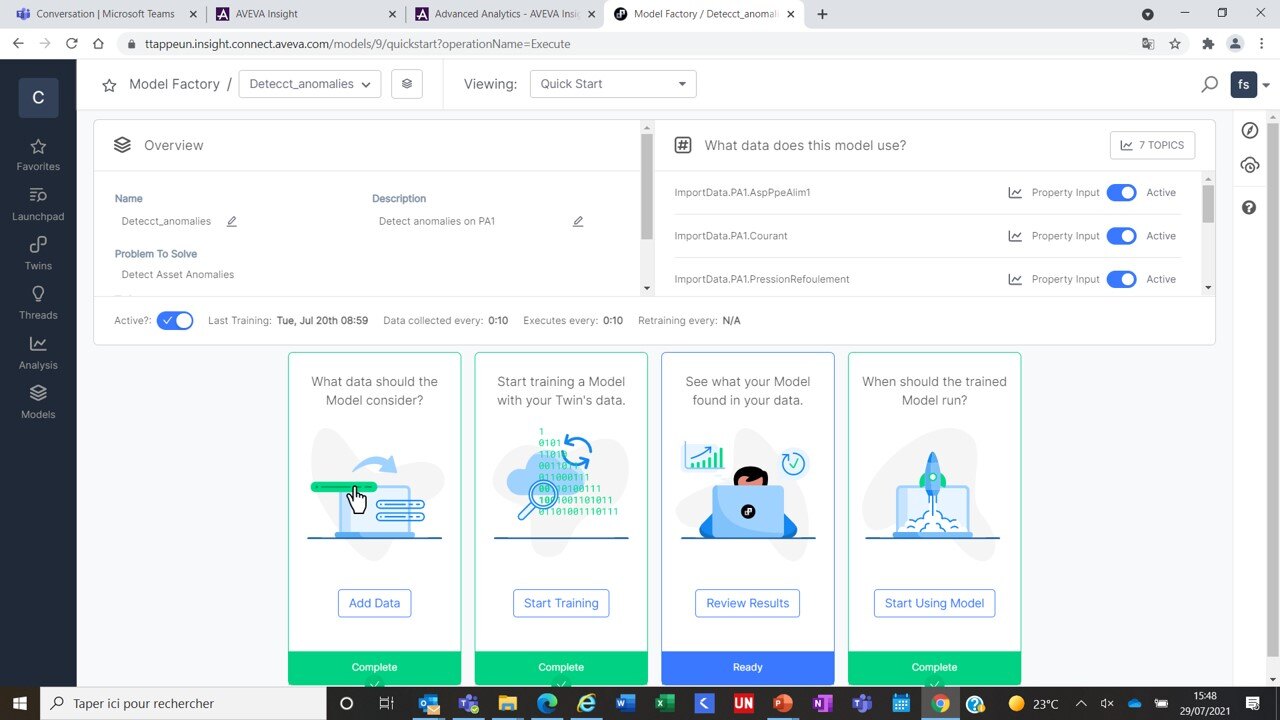Click the data topics list scrollbar
This screenshot has width=1280, height=720.
pos(1208,204)
